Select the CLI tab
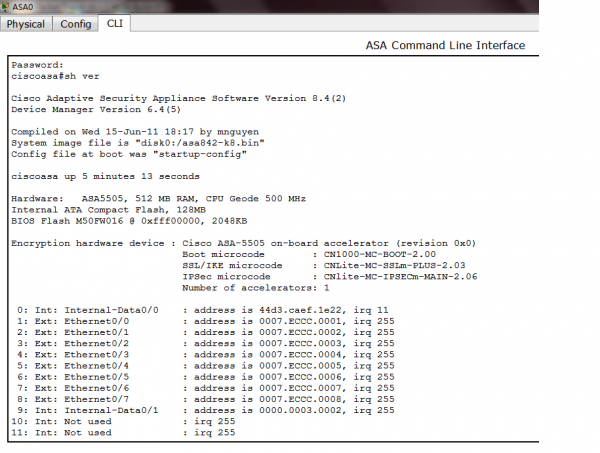 pyautogui.click(x=114, y=23)
